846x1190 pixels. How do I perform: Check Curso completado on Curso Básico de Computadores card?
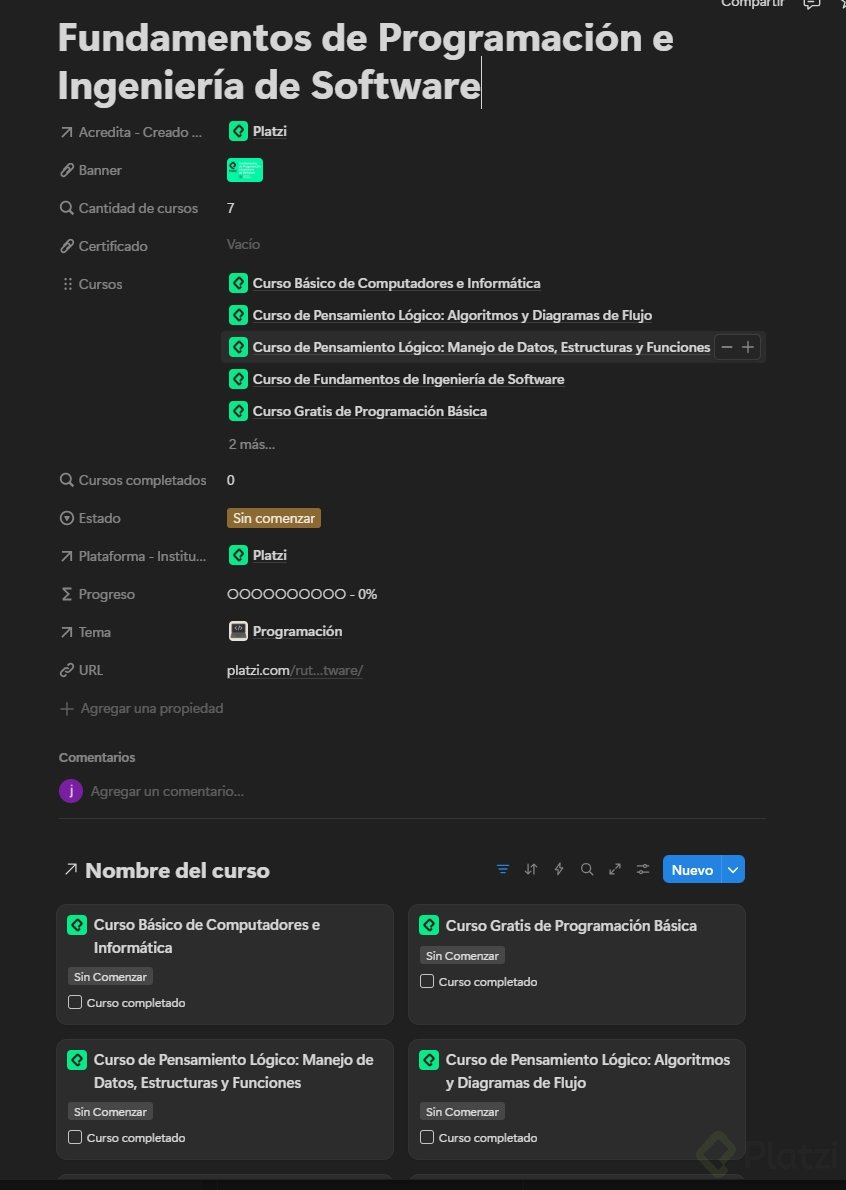click(75, 1002)
